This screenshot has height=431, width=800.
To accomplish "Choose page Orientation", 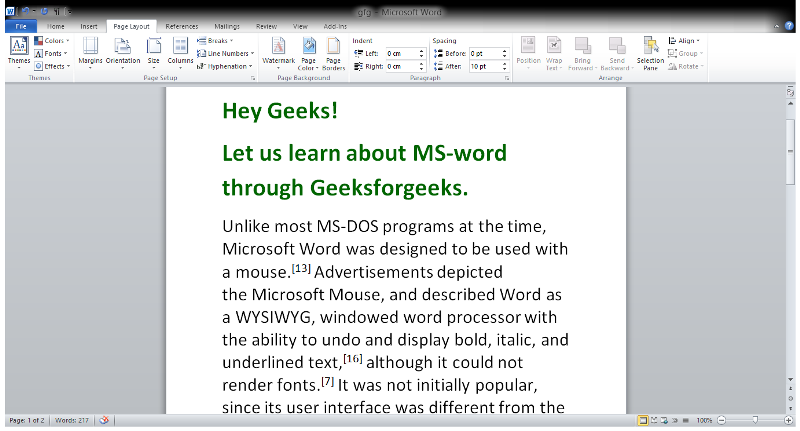I will pyautogui.click(x=122, y=53).
